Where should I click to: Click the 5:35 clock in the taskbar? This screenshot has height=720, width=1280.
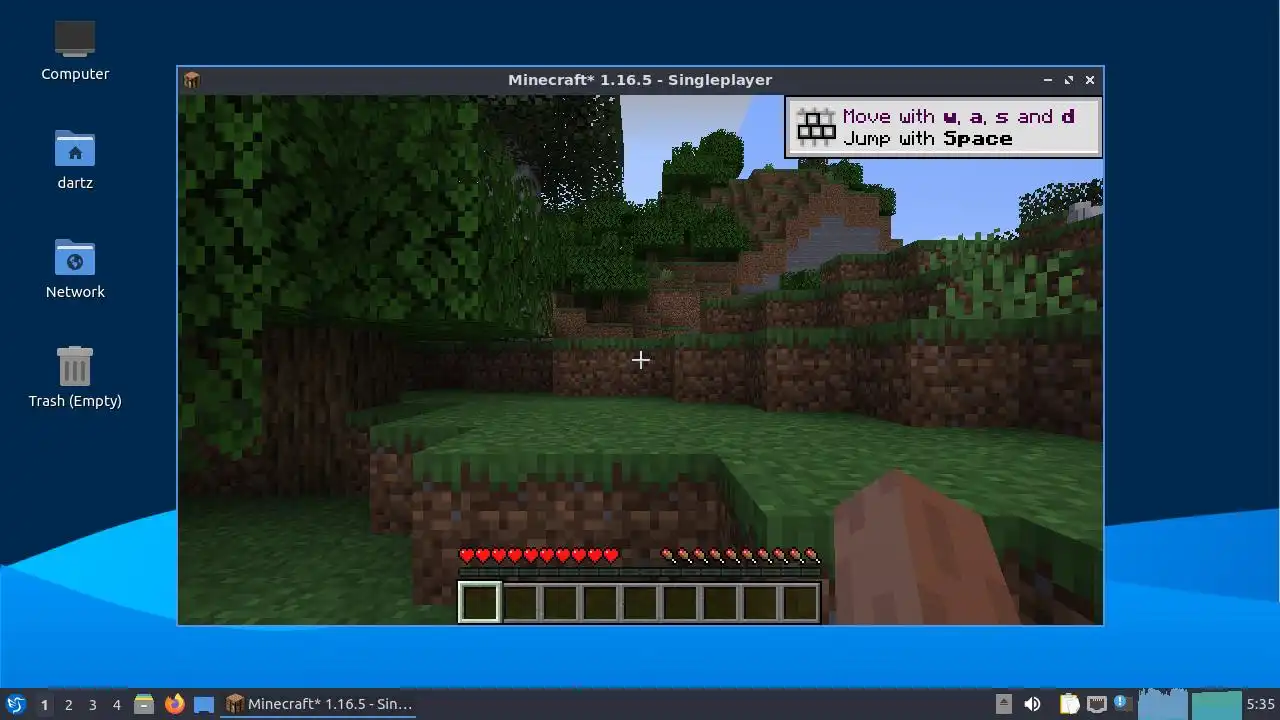(1260, 704)
